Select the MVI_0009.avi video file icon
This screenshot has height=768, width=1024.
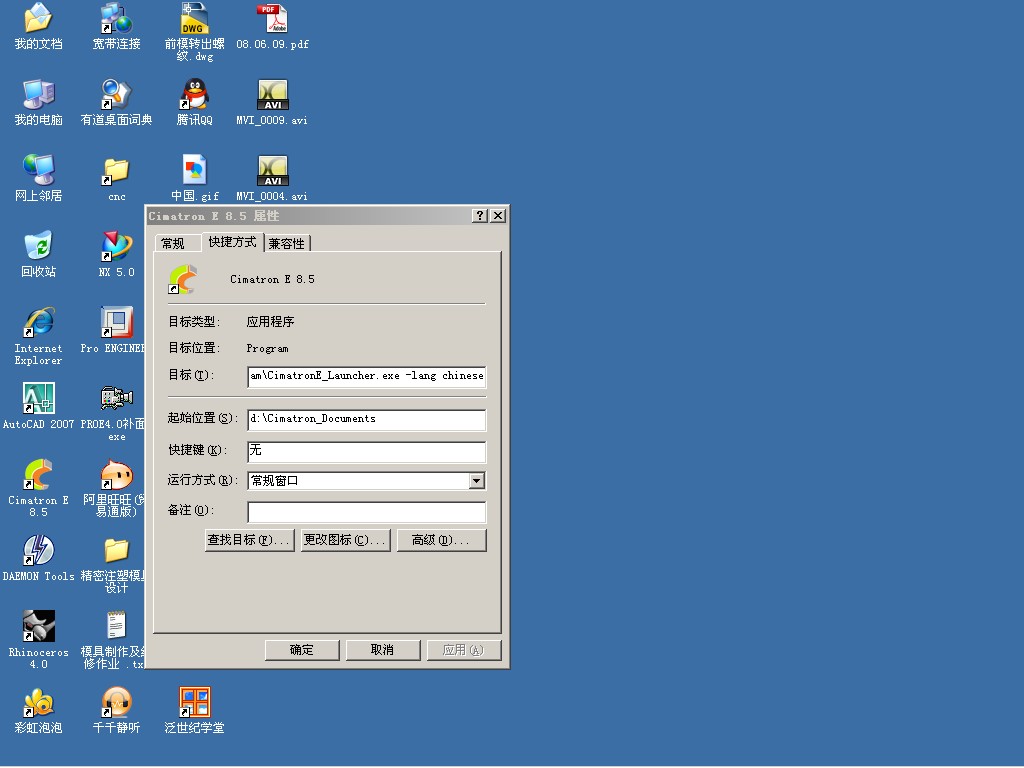coord(272,95)
